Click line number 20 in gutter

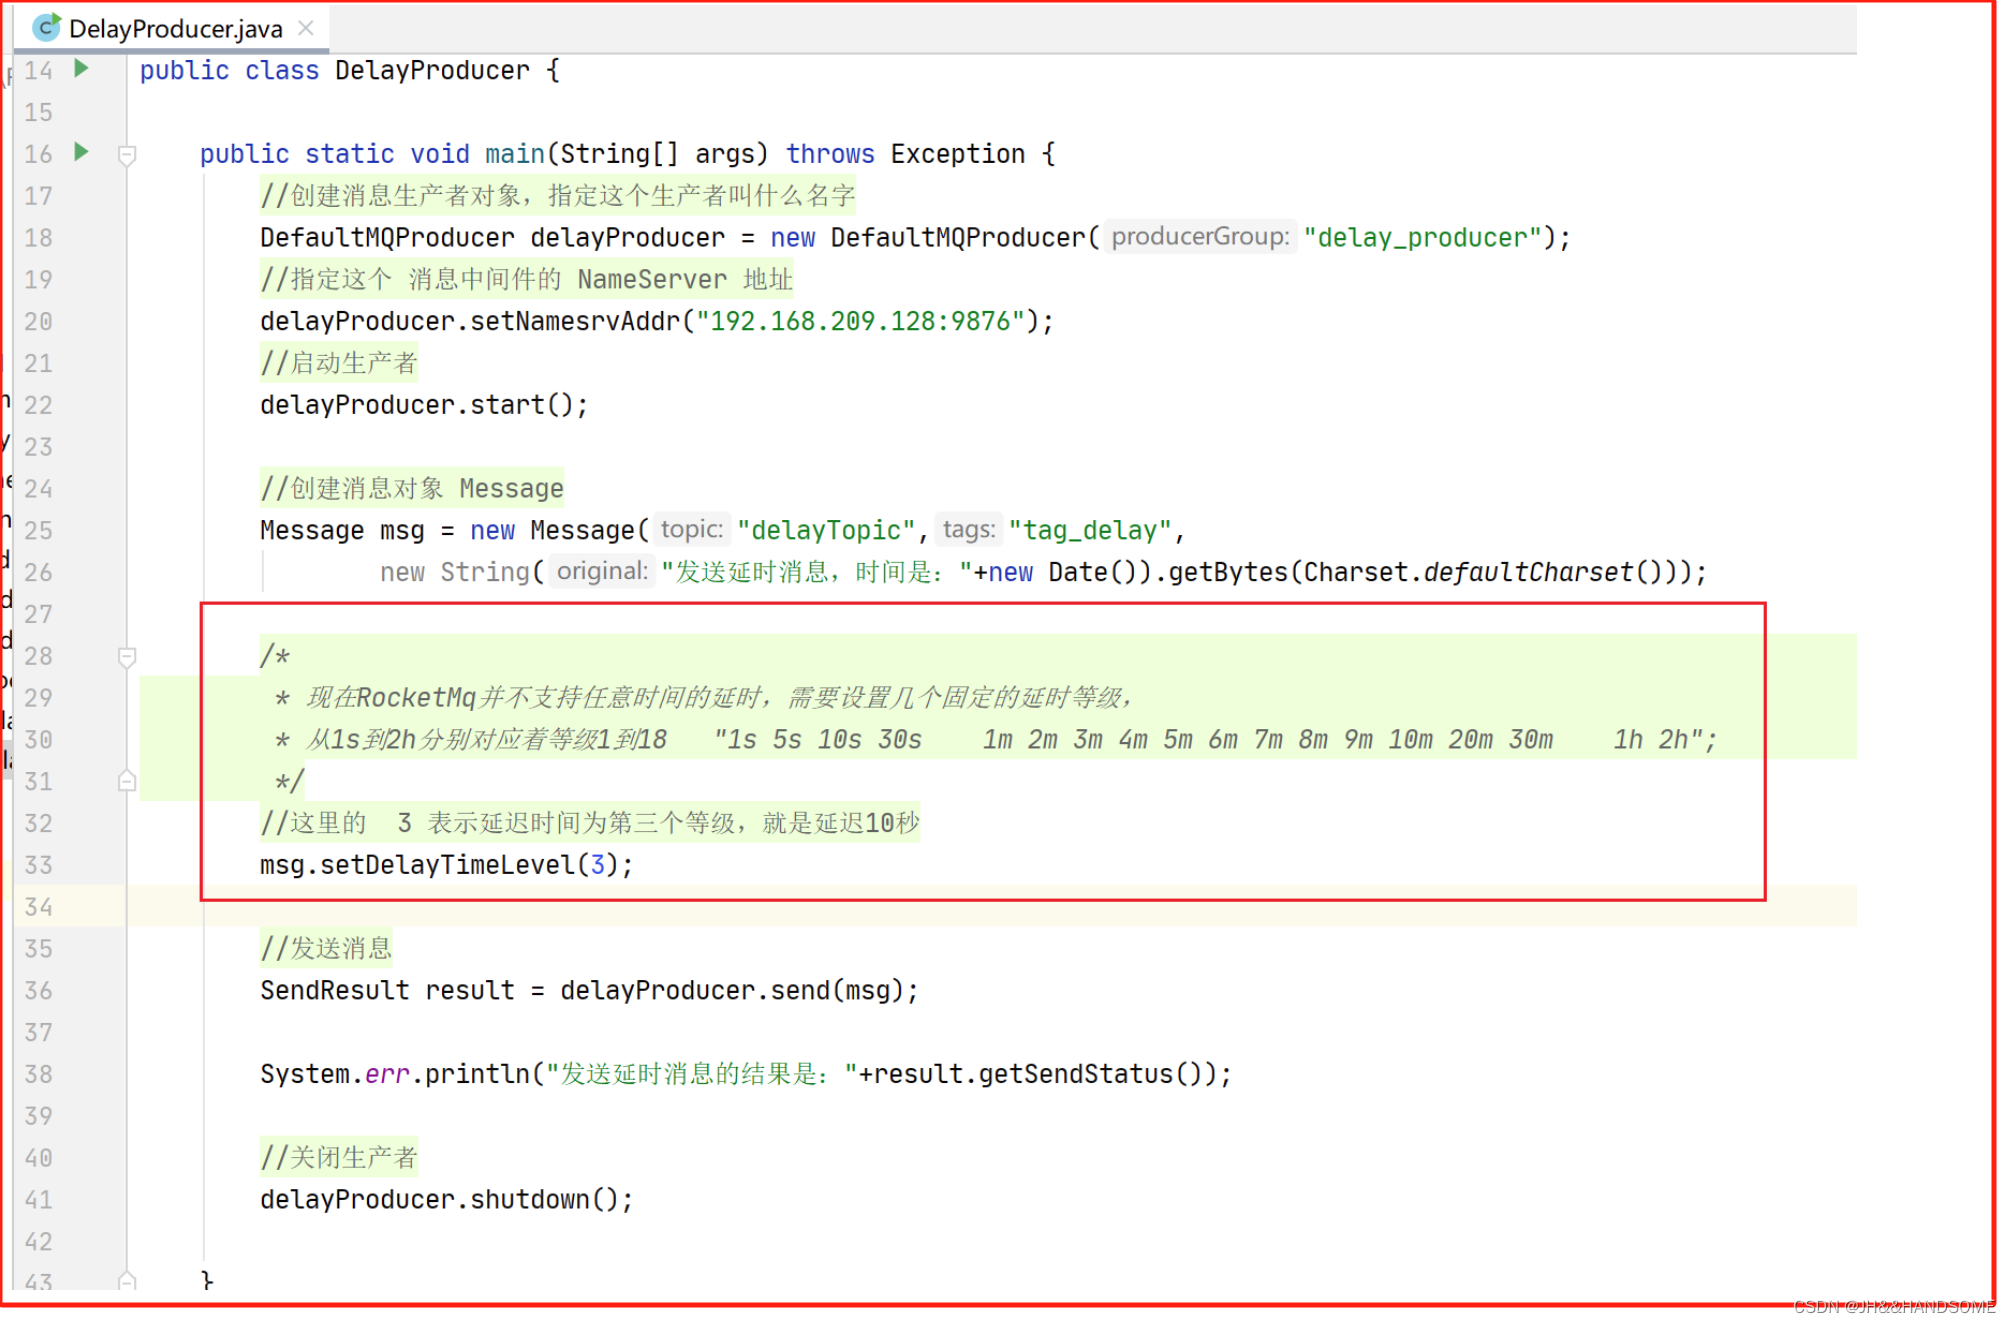coord(38,321)
